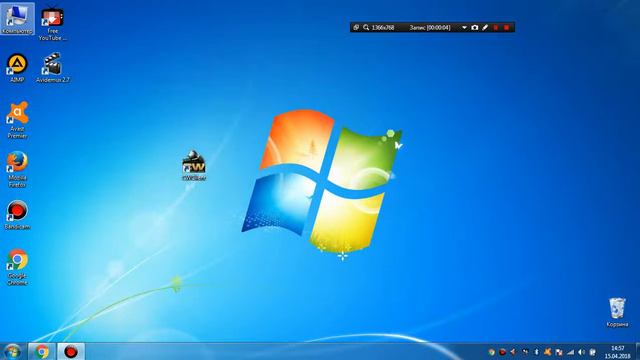Open Bandicam from the taskbar

71,351
